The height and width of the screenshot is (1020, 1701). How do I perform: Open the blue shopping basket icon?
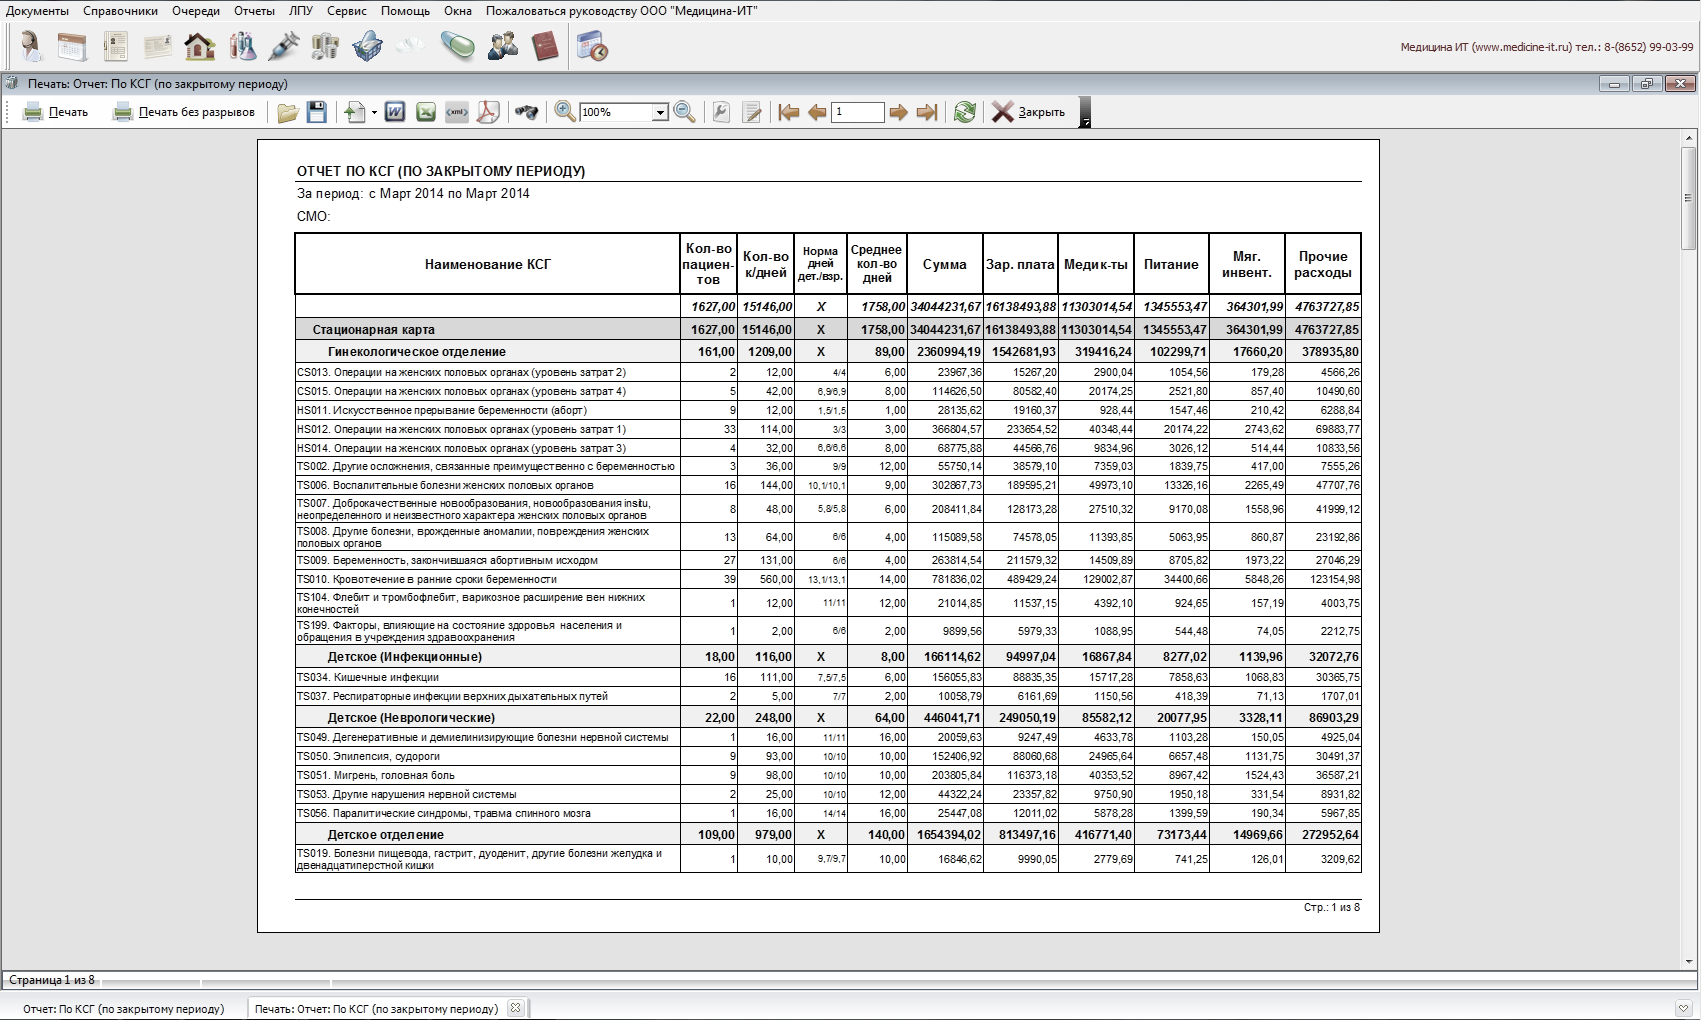[x=367, y=46]
